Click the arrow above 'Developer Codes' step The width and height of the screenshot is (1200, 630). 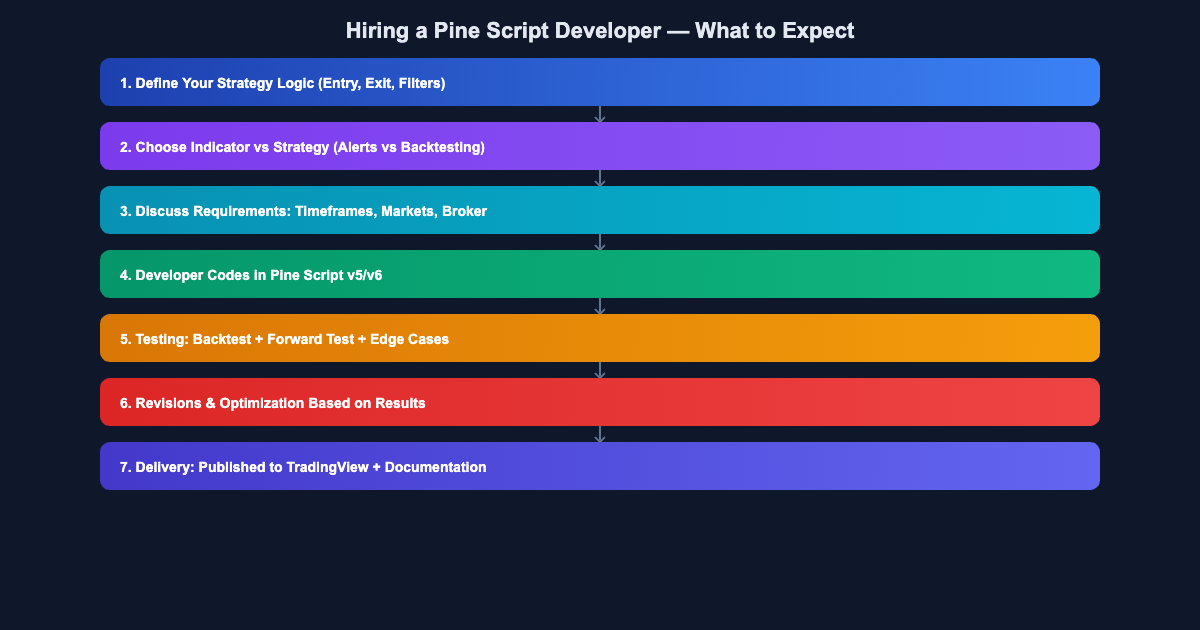pyautogui.click(x=600, y=242)
